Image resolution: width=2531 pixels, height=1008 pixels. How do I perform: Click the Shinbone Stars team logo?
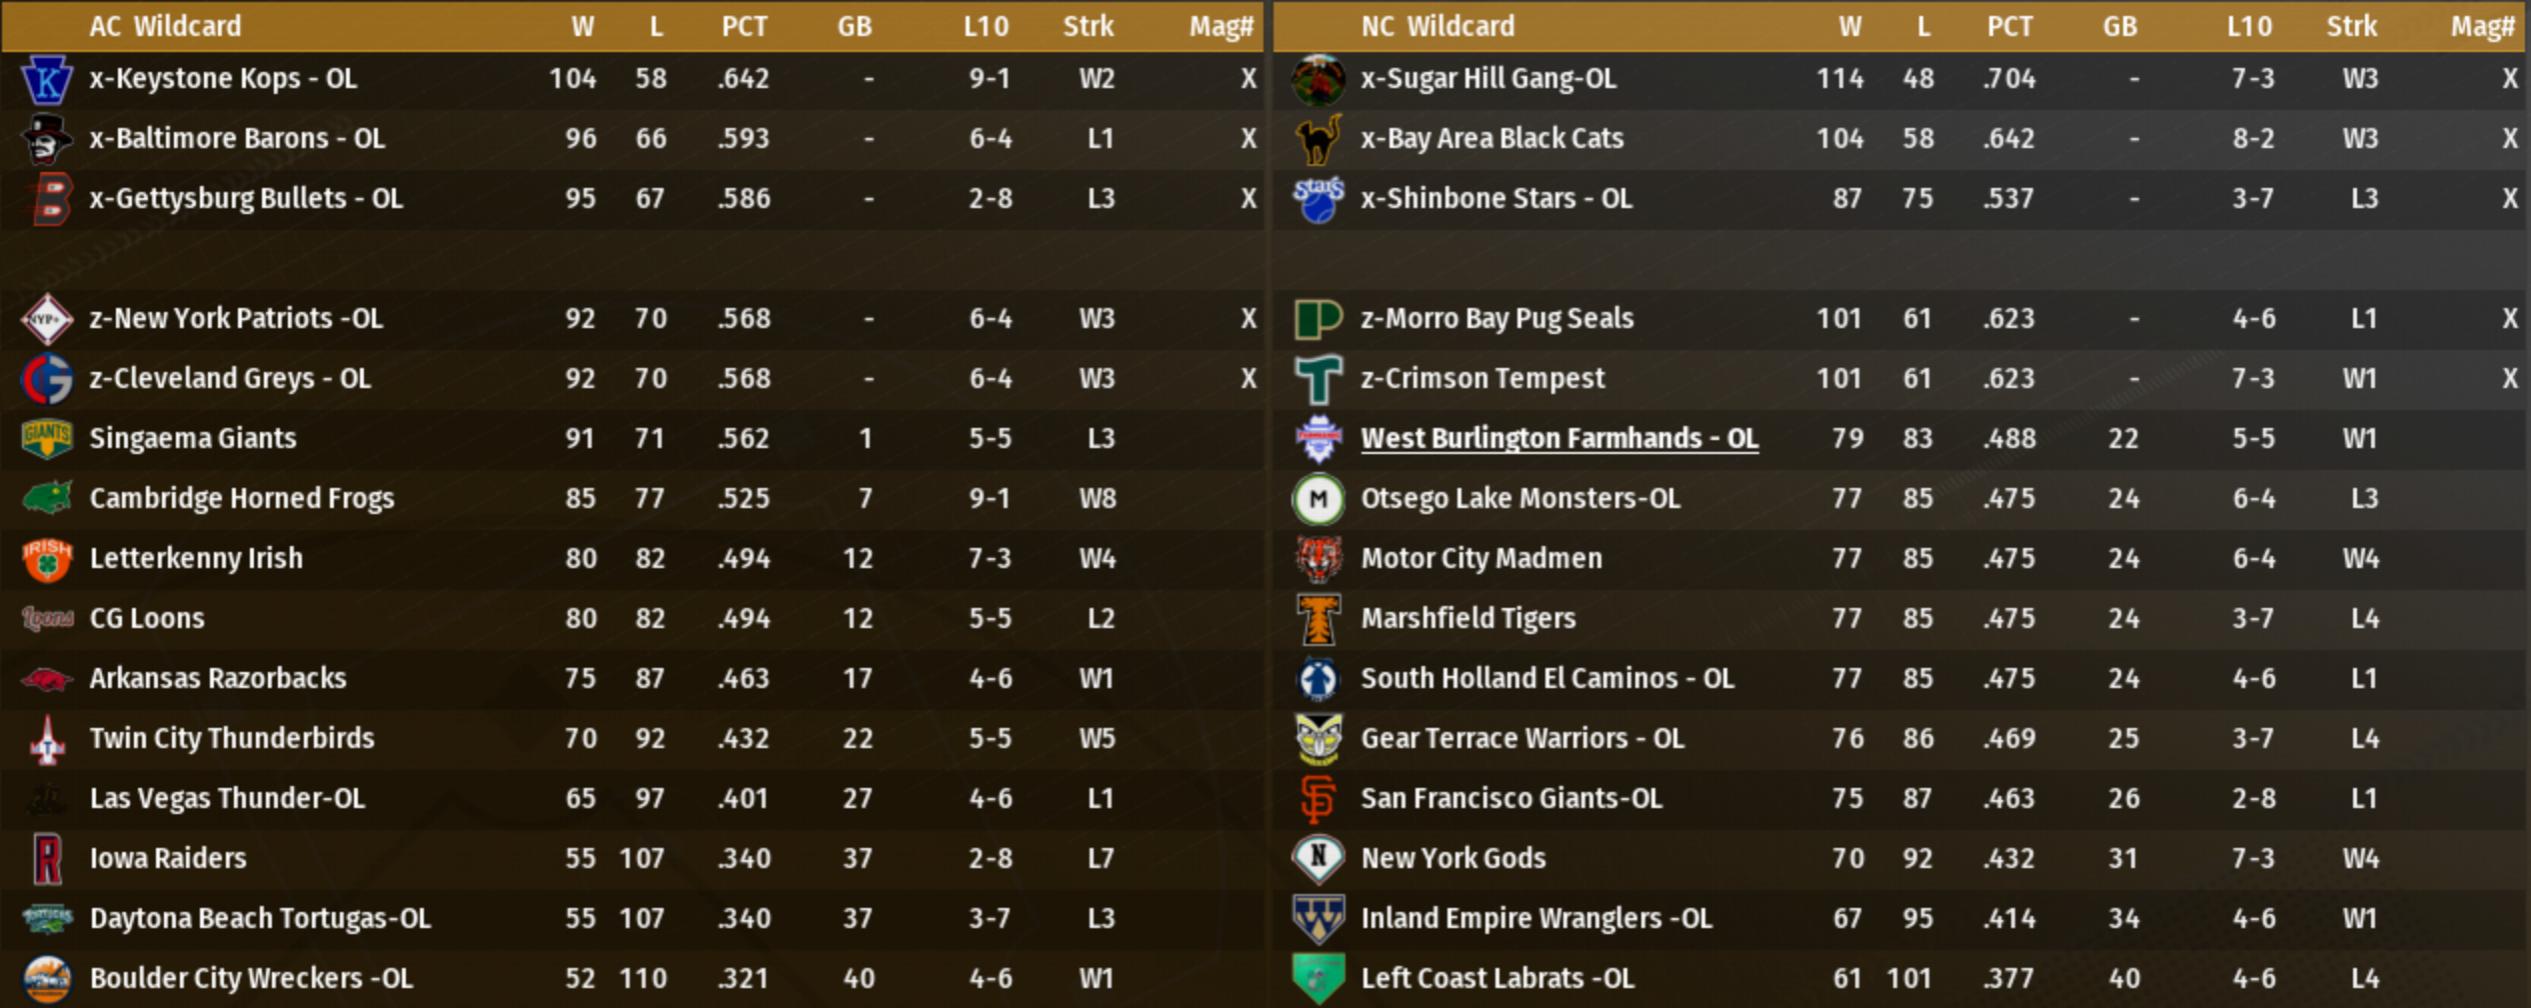pos(1317,199)
